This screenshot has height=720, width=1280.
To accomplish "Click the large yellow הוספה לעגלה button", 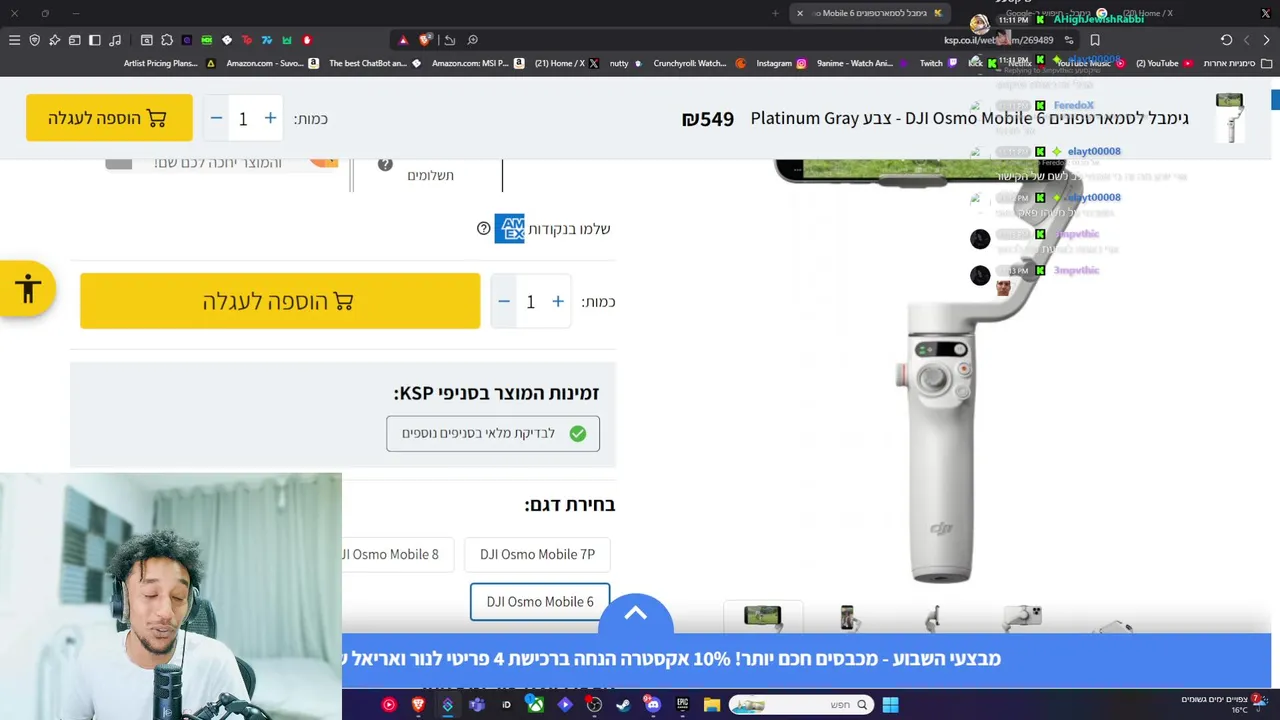I will pyautogui.click(x=280, y=301).
